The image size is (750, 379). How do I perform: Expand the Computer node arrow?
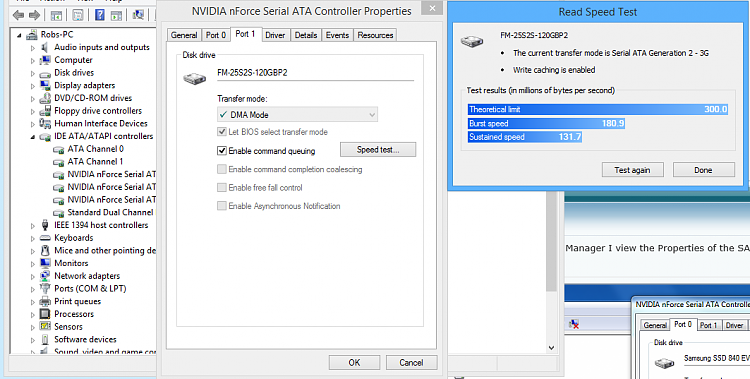(33, 61)
